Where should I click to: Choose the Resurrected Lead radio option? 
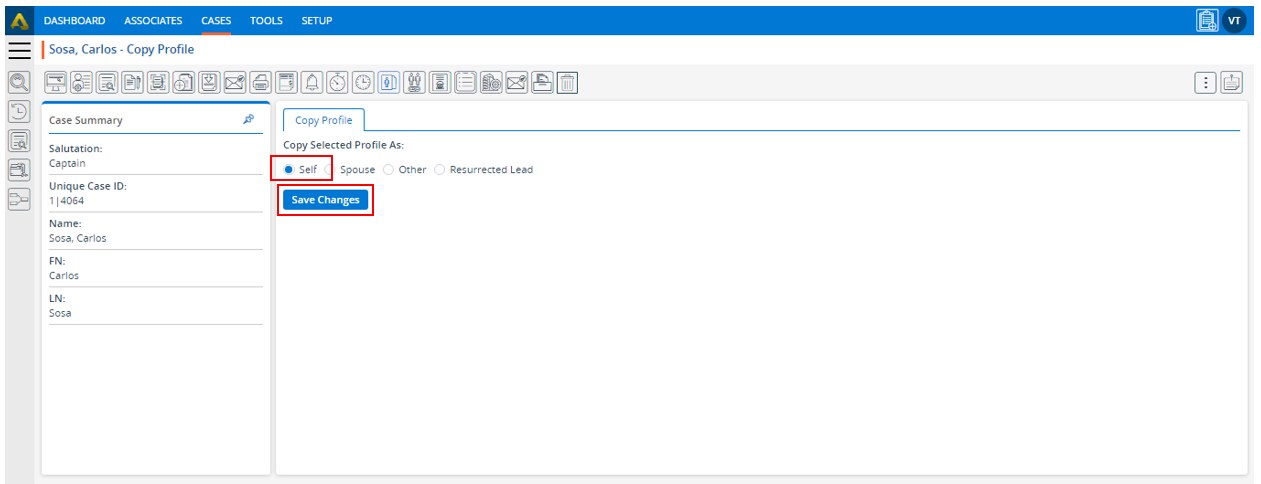[x=440, y=170]
